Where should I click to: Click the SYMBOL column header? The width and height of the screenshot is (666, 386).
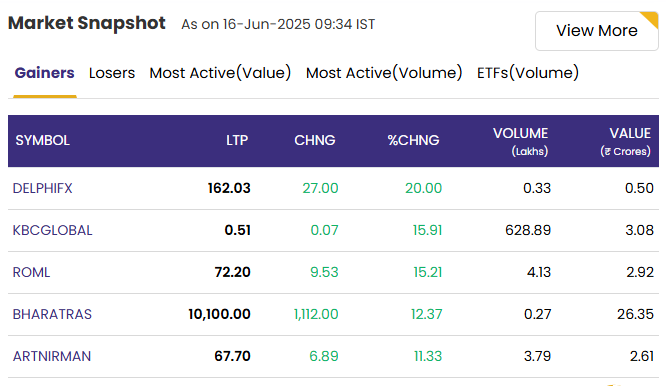point(42,141)
